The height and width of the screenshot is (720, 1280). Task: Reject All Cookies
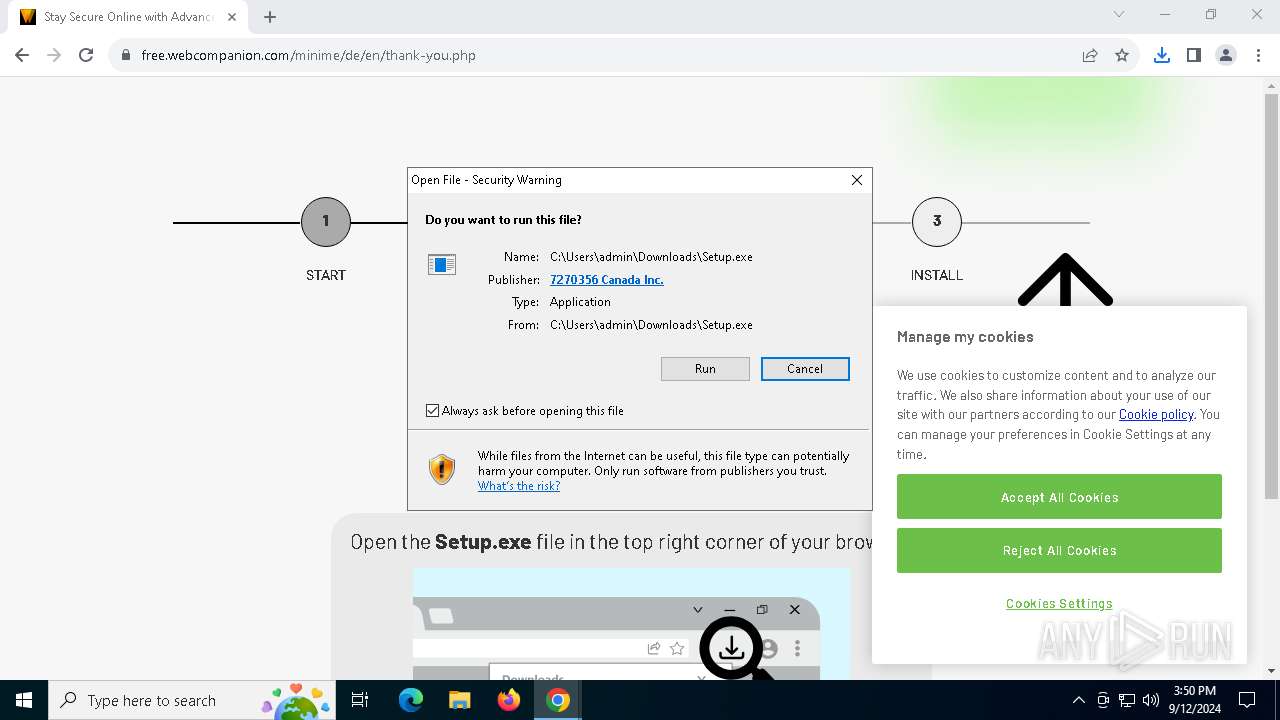point(1059,550)
